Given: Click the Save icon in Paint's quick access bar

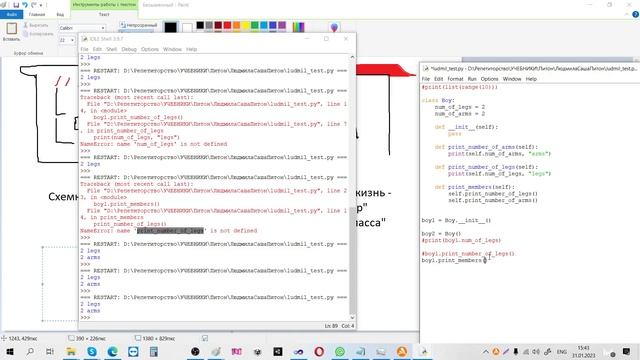Looking at the screenshot, I should 16,5.
